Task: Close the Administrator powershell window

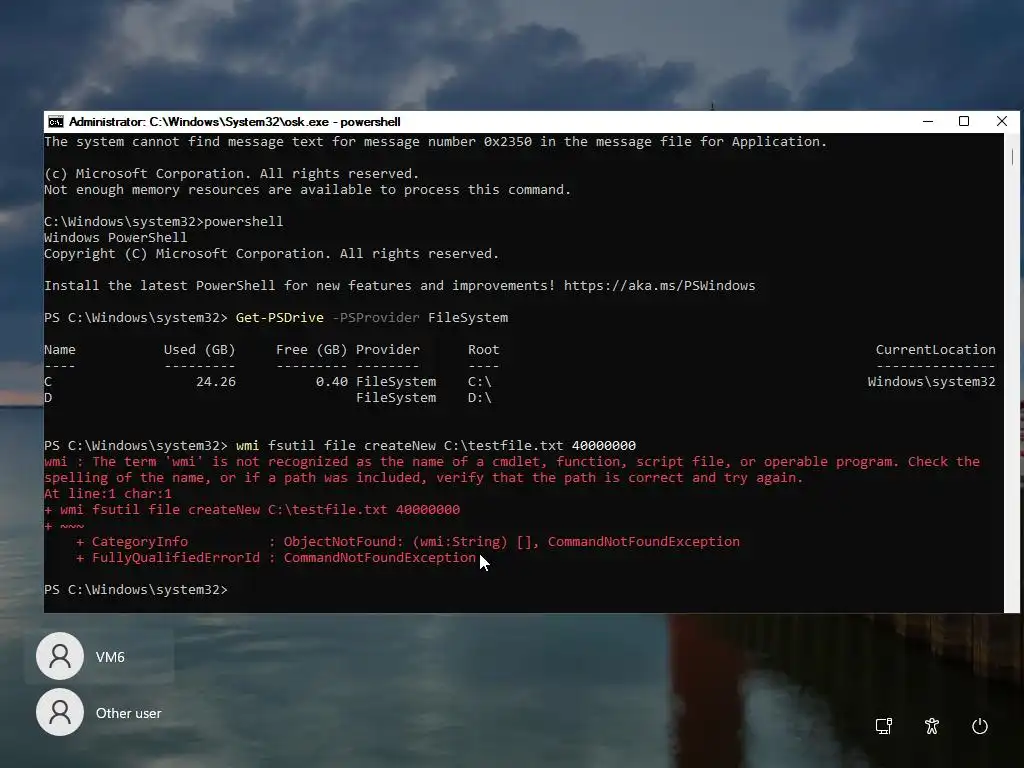Action: tap(1002, 121)
